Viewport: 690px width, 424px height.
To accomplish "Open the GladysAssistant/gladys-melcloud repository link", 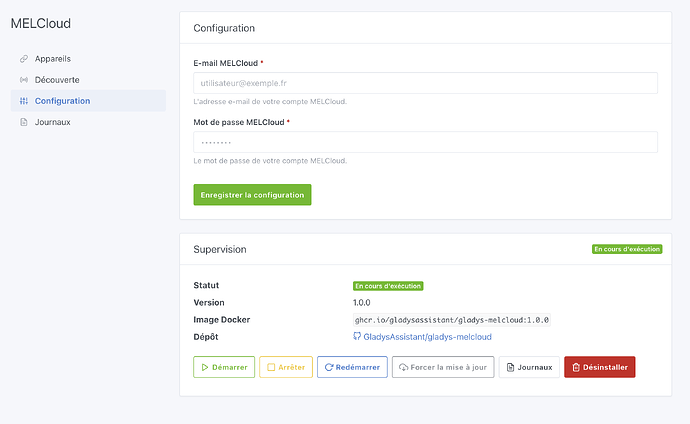I will 427,337.
